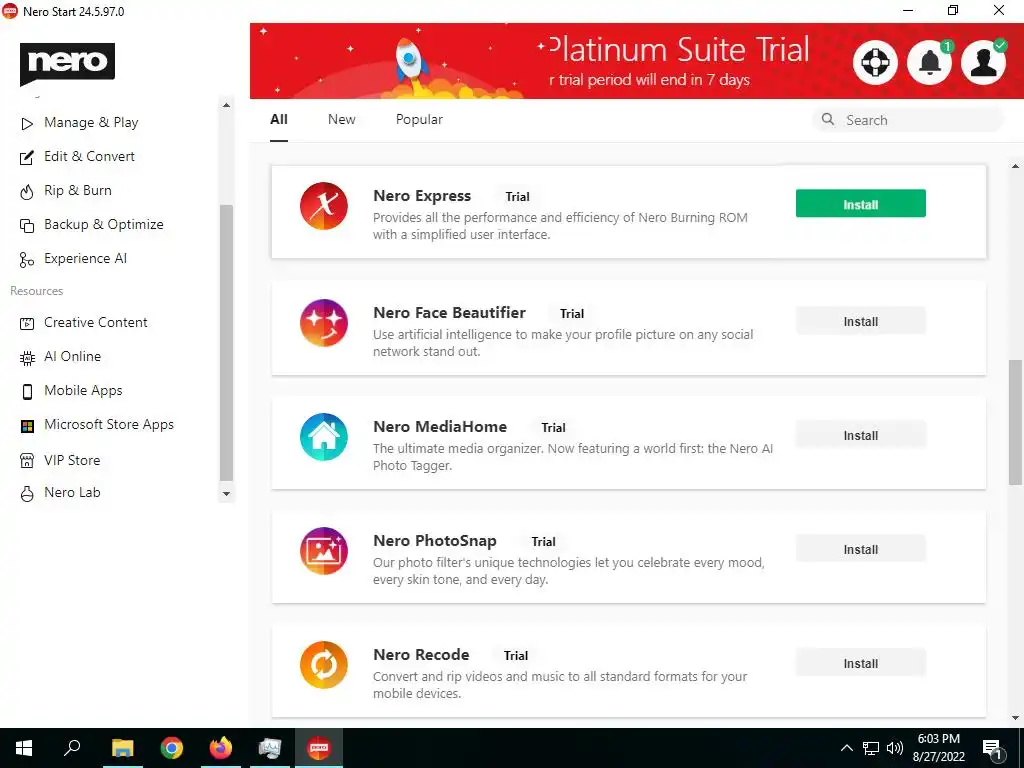This screenshot has width=1024, height=768.
Task: Open notifications bell in banner
Action: [x=930, y=63]
